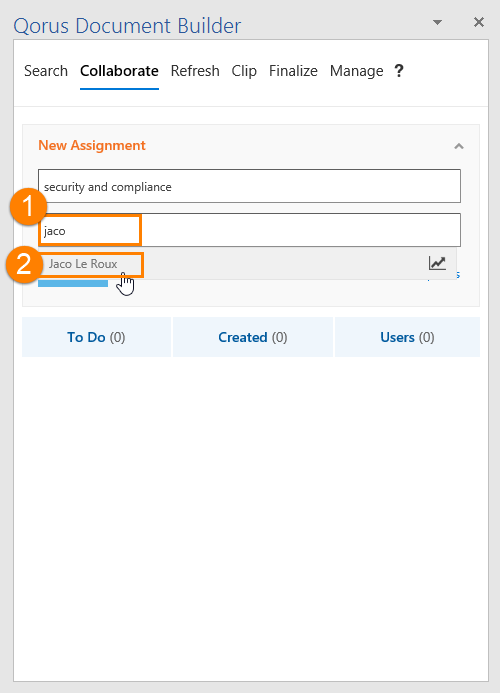Switch to the Search tab
The width and height of the screenshot is (500, 693).
[46, 71]
